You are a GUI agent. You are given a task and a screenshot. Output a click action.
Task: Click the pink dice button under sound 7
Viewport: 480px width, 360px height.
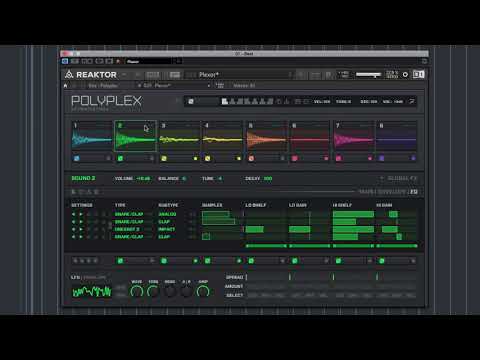click(x=338, y=158)
